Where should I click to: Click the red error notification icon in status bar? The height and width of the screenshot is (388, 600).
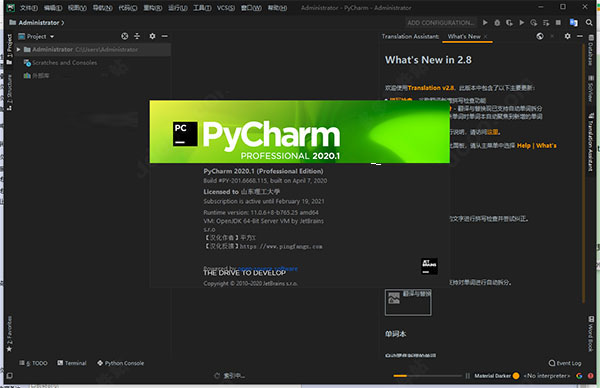(591, 376)
